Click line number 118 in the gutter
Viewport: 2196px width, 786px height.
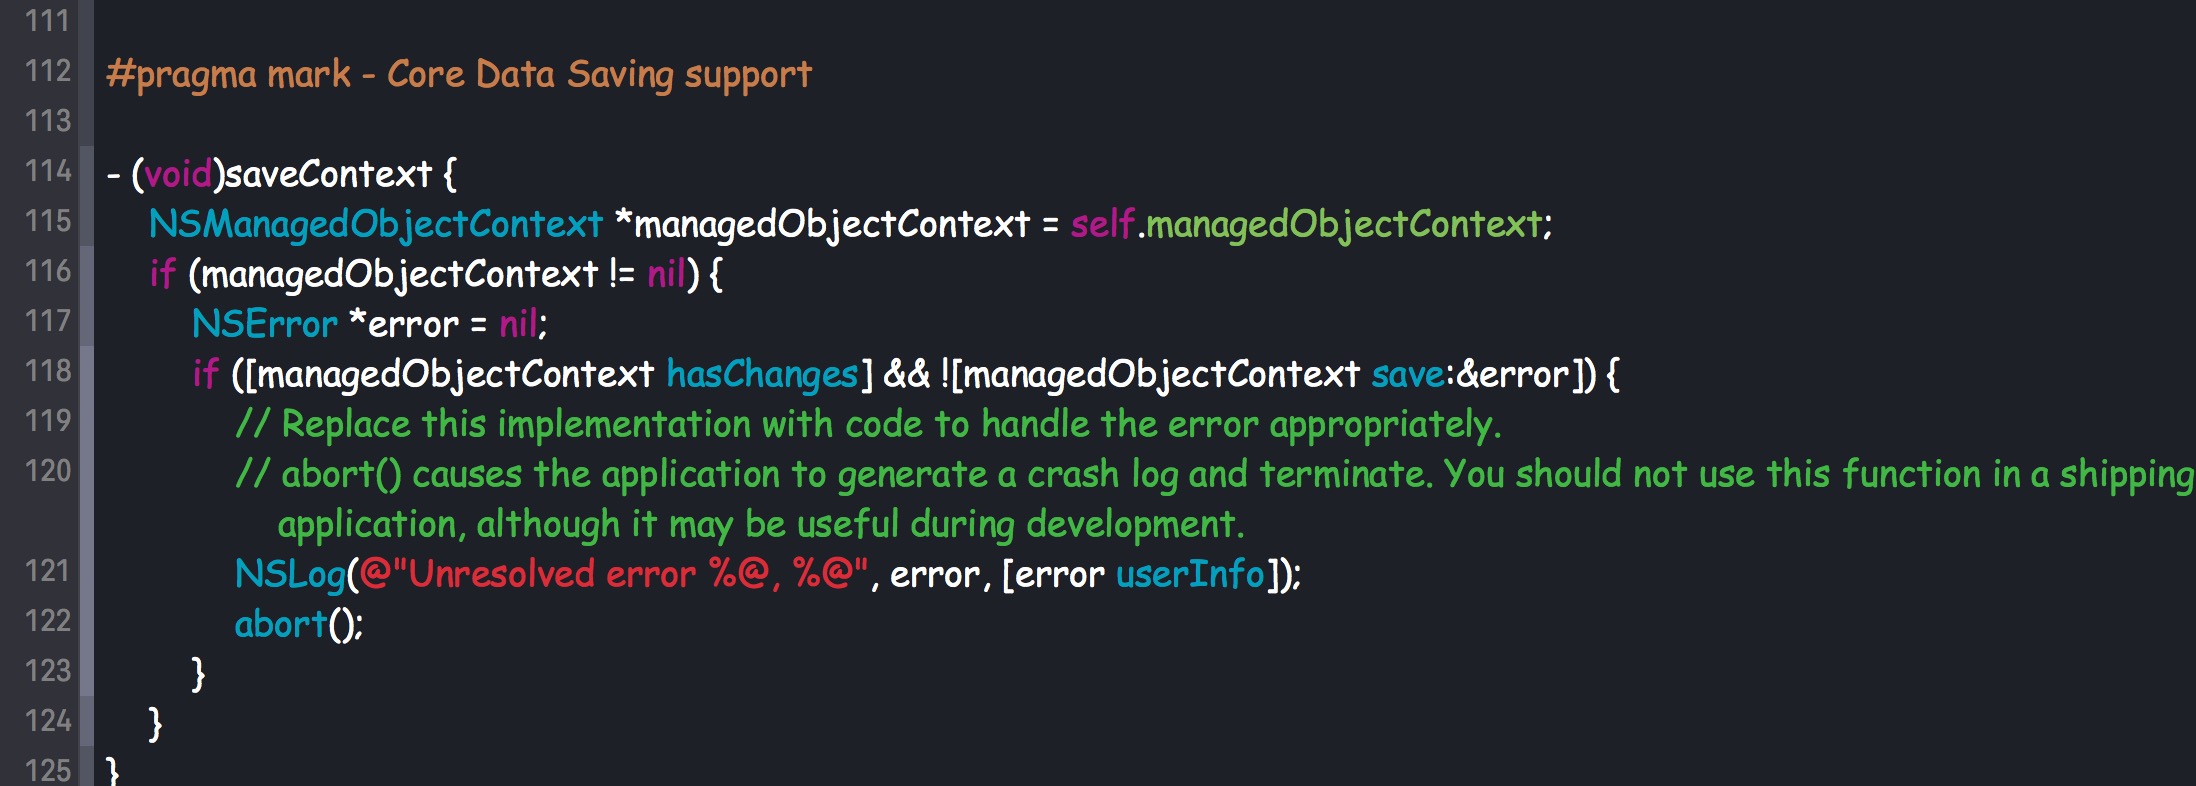pos(47,372)
